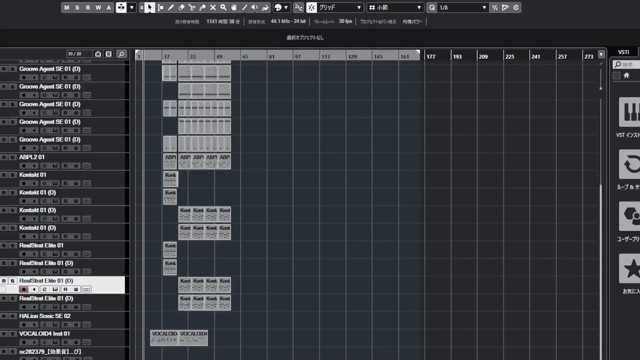
Task: Click ruler at bar 193
Action: (x=457, y=56)
